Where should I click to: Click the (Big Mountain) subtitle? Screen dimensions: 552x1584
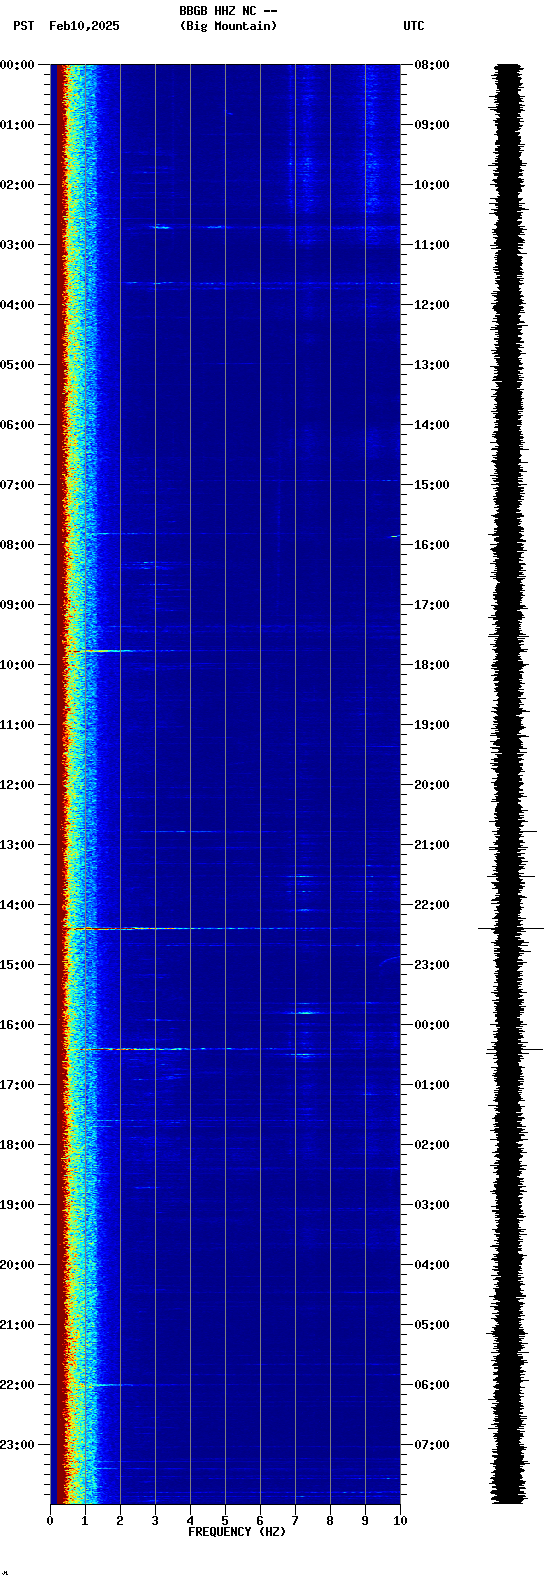228,26
